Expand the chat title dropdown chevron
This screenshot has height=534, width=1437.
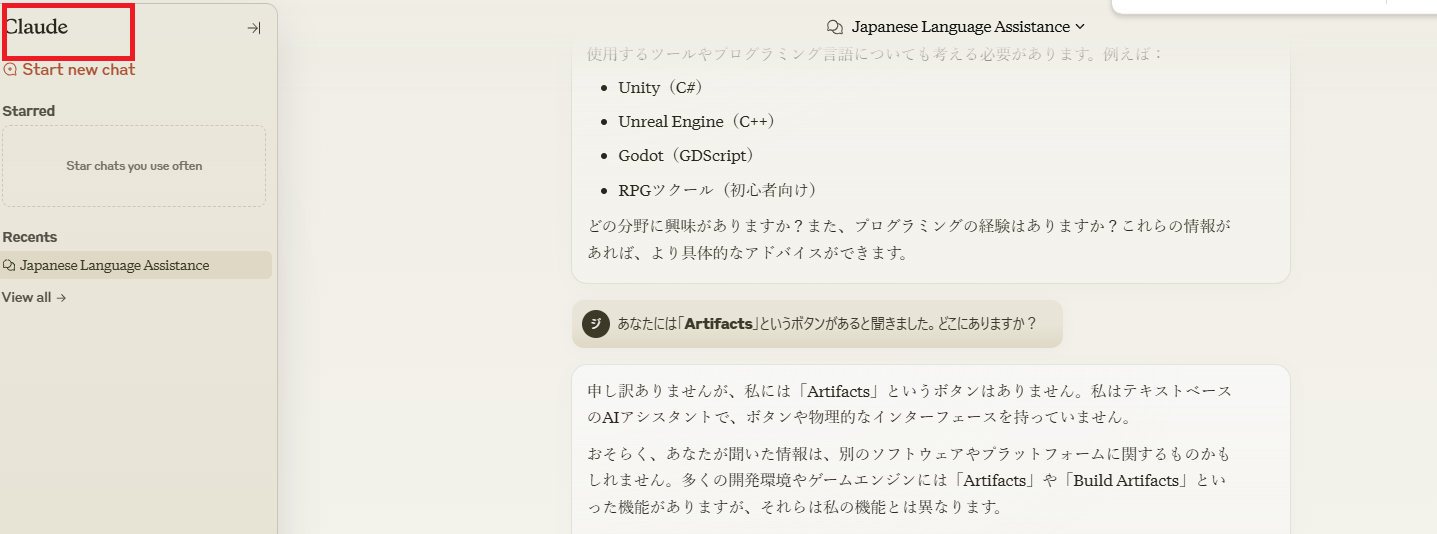point(1079,27)
